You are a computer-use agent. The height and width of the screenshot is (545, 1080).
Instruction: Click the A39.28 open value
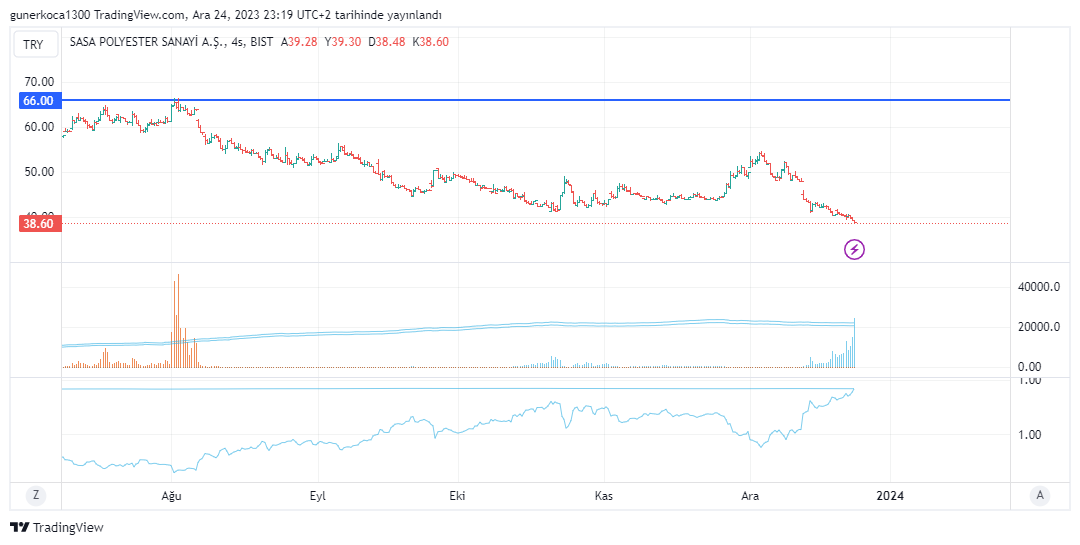(x=299, y=42)
